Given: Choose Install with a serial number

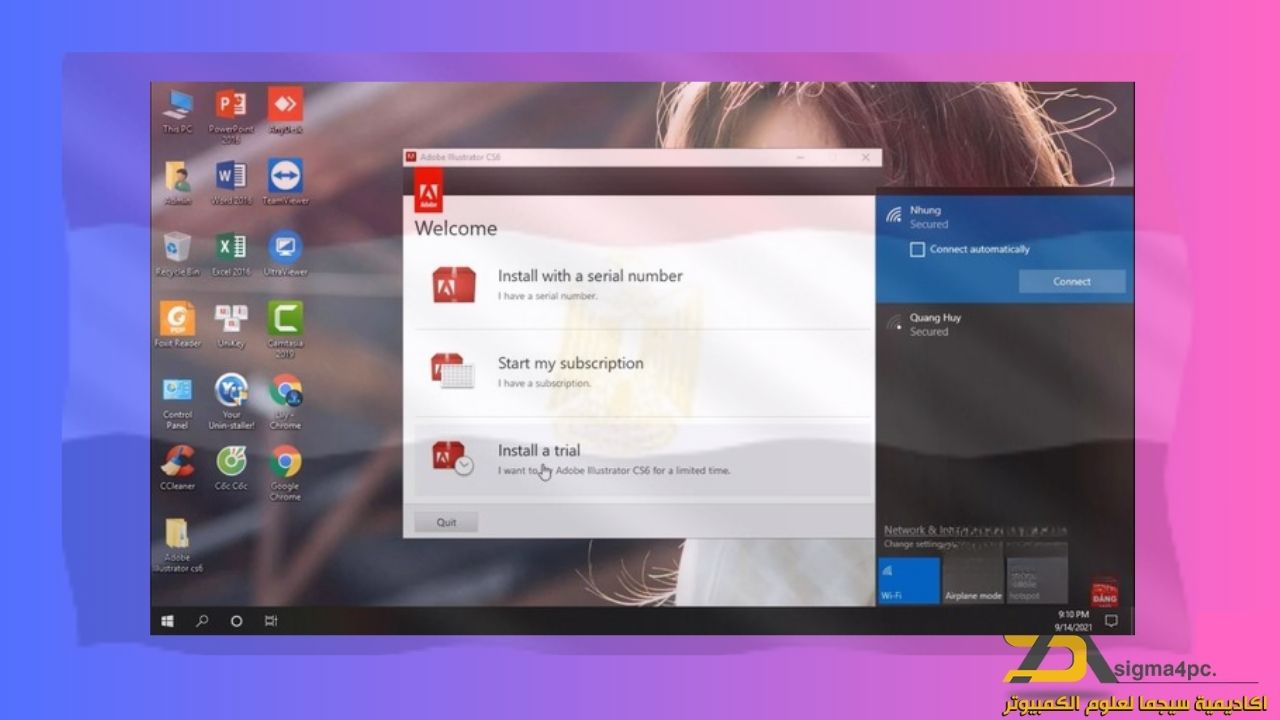Looking at the screenshot, I should click(x=643, y=285).
